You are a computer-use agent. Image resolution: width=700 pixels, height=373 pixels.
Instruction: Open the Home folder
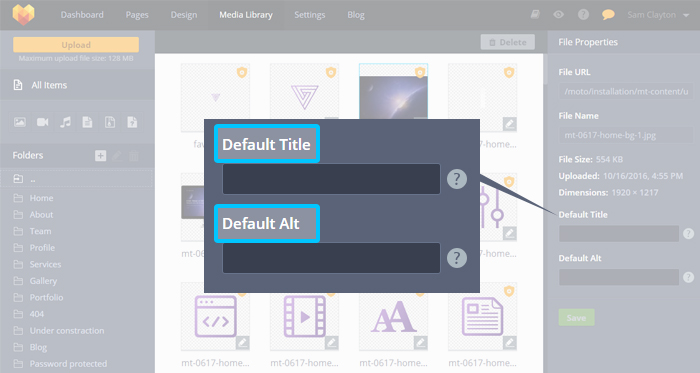tap(41, 198)
